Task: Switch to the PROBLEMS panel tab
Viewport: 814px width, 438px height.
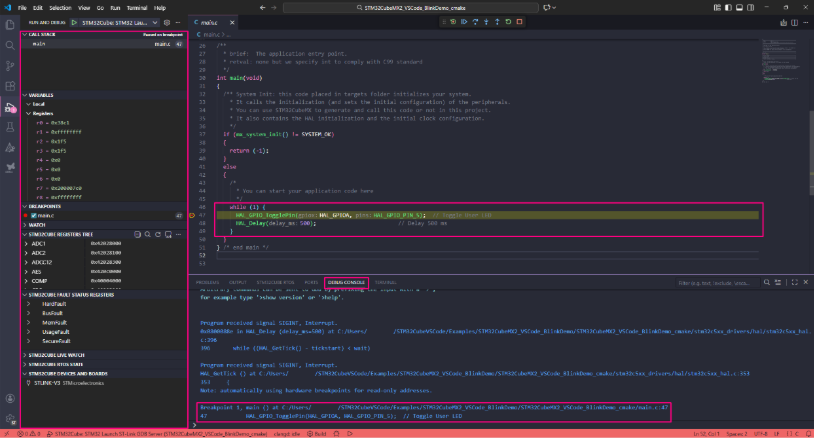Action: 208,283
